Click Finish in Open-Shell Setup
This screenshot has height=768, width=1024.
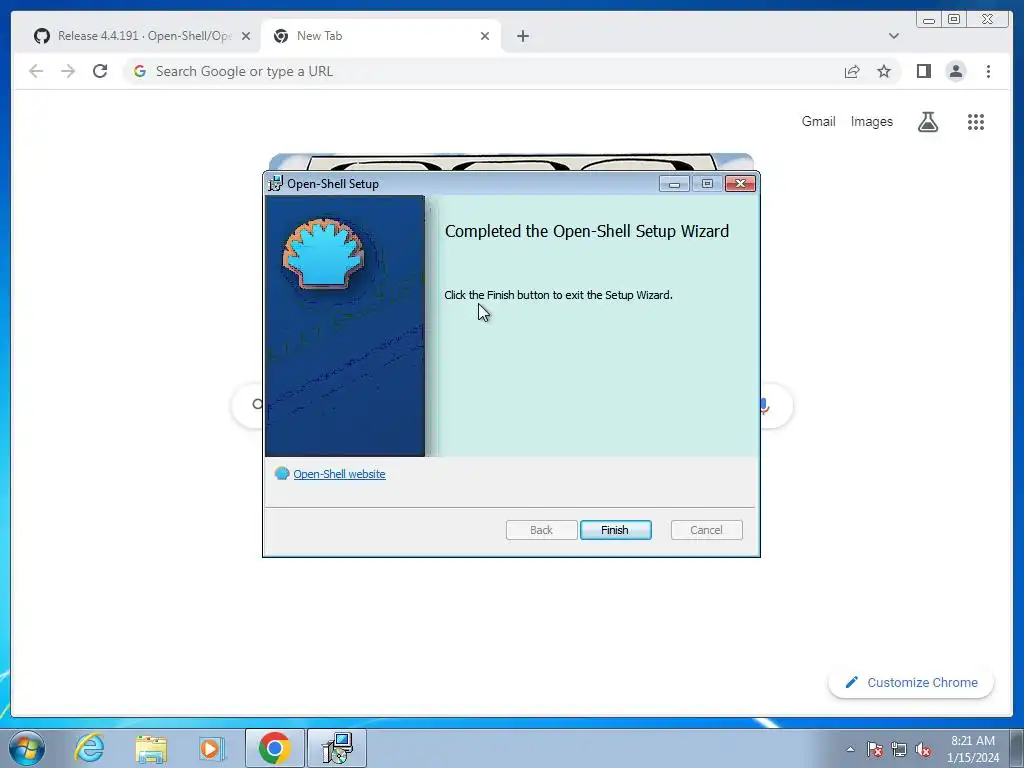pos(615,530)
